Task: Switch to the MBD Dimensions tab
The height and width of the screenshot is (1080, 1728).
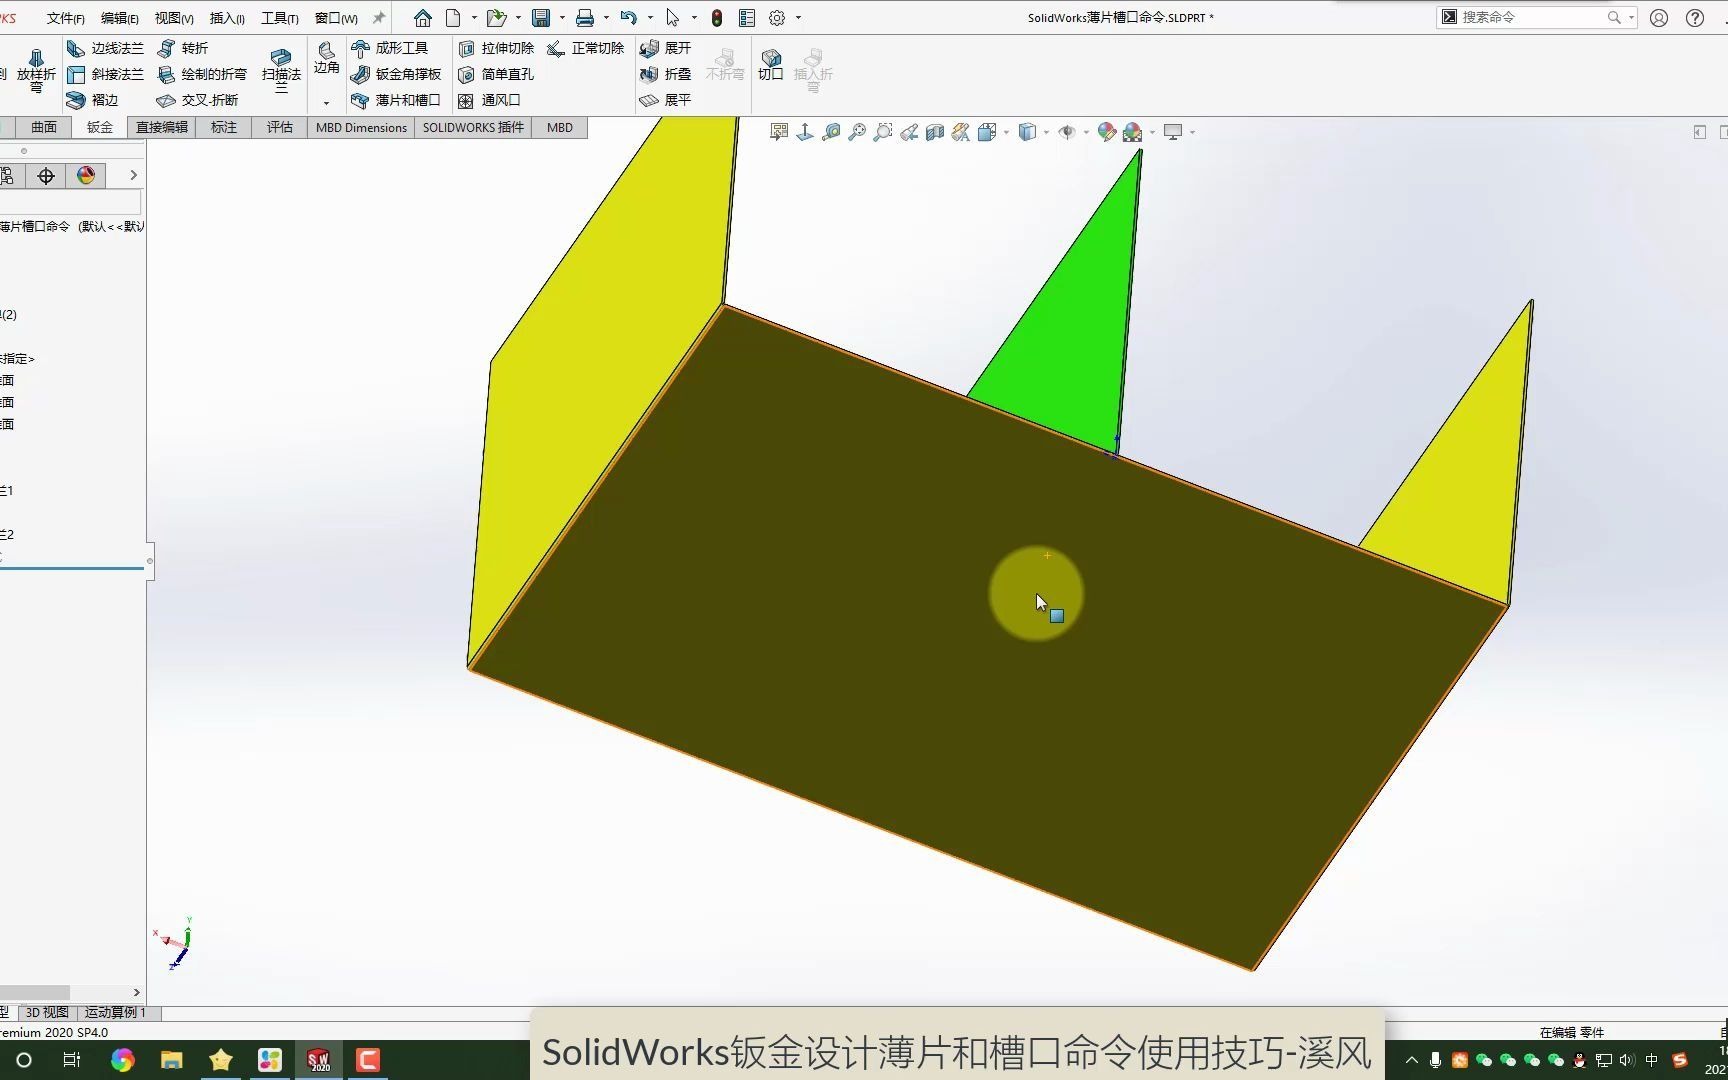Action: click(x=361, y=127)
